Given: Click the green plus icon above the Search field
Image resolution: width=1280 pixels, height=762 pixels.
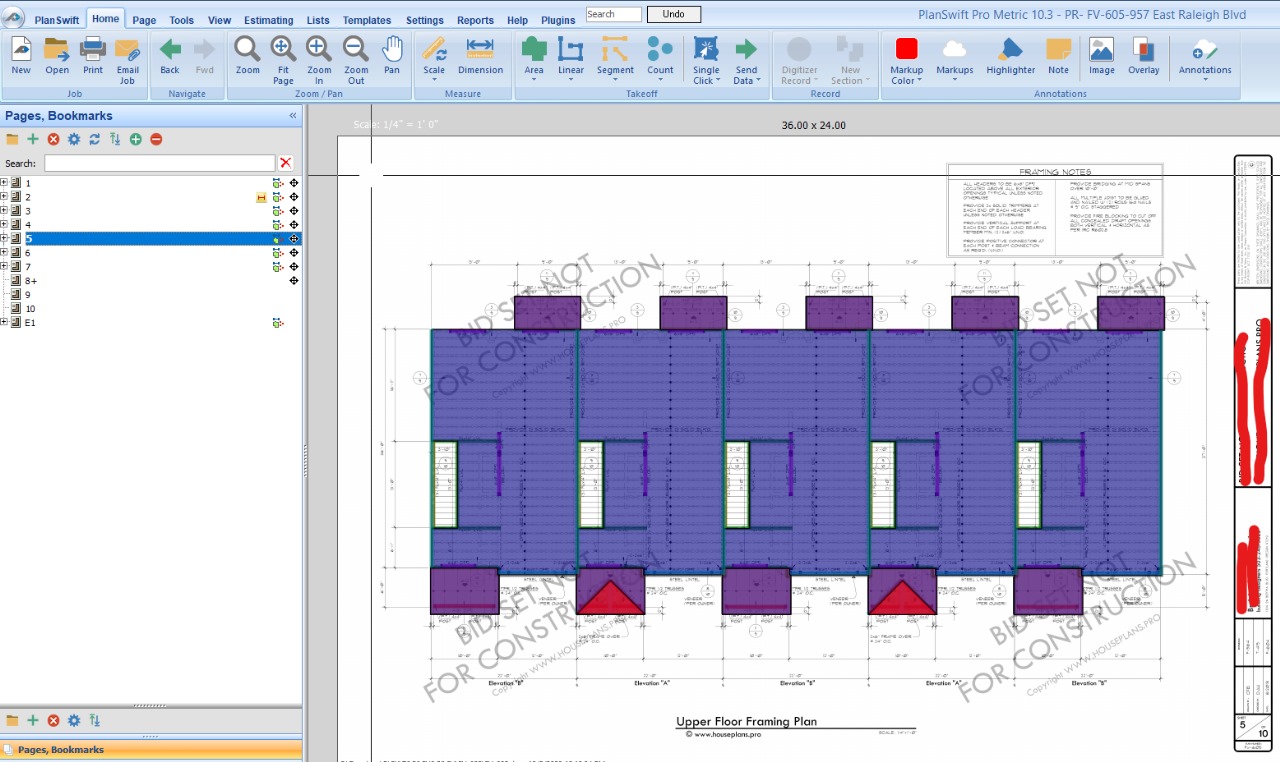Looking at the screenshot, I should pos(33,139).
